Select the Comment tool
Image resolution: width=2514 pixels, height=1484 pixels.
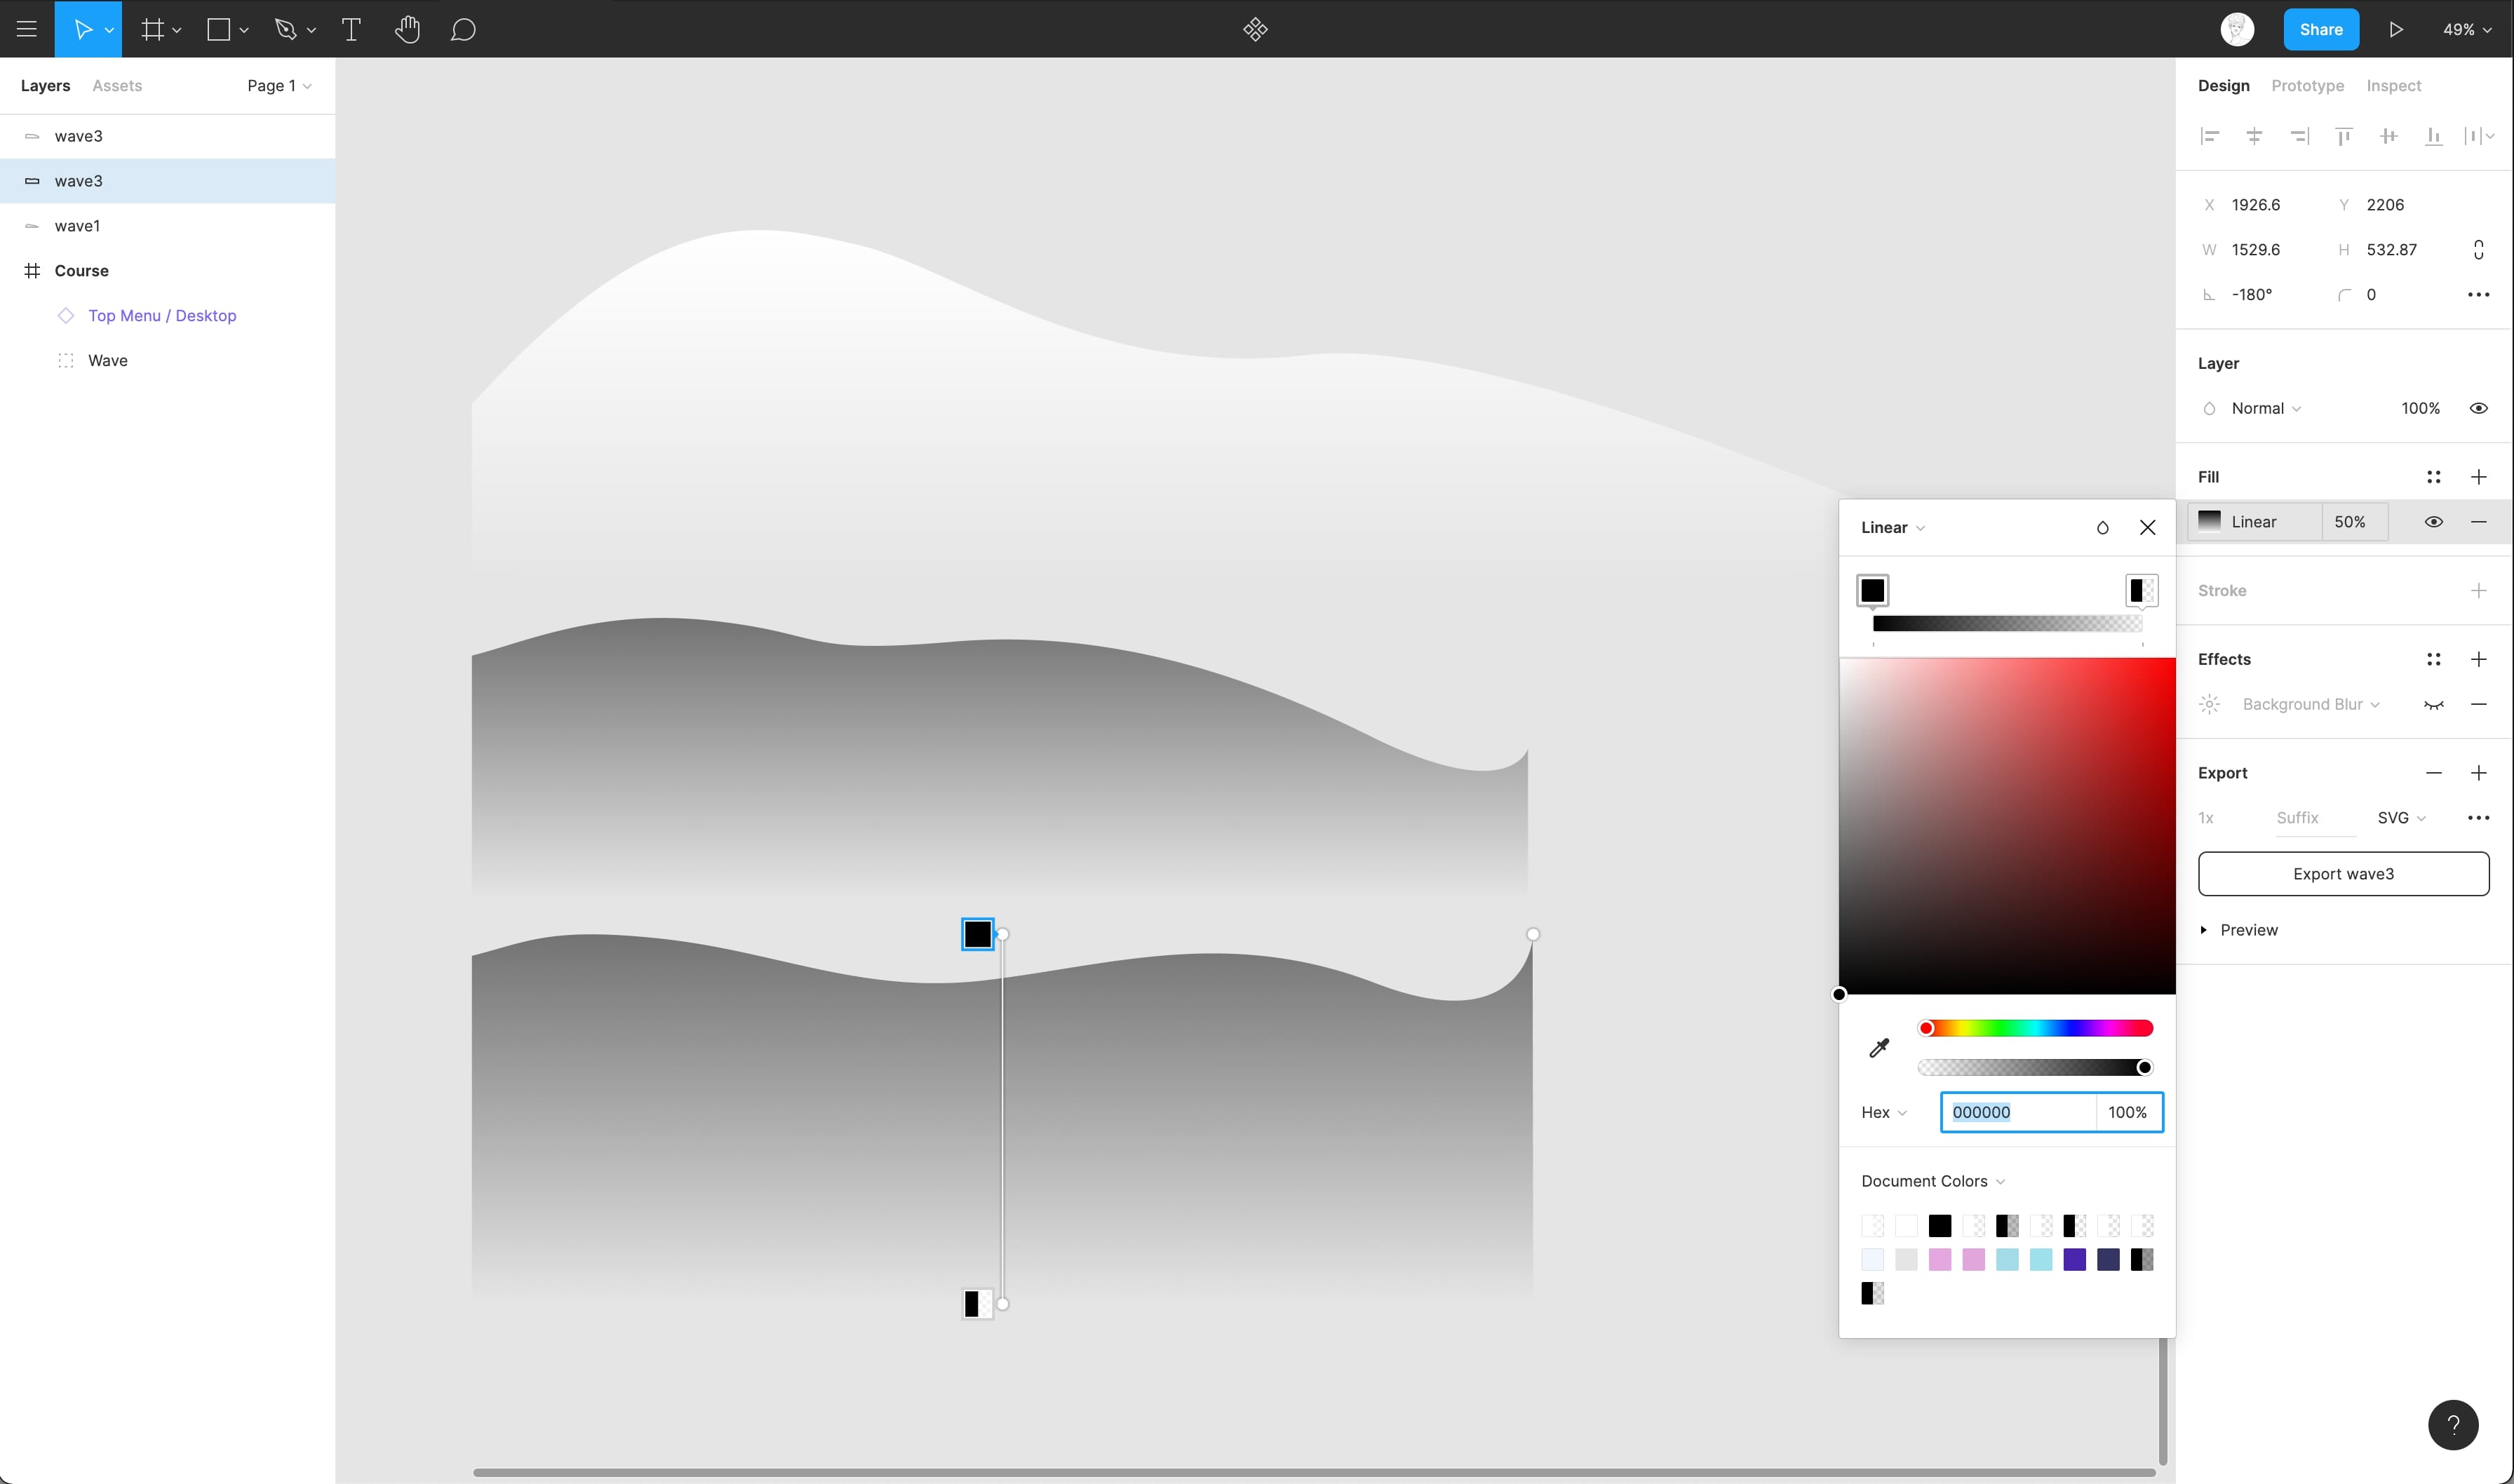[462, 29]
